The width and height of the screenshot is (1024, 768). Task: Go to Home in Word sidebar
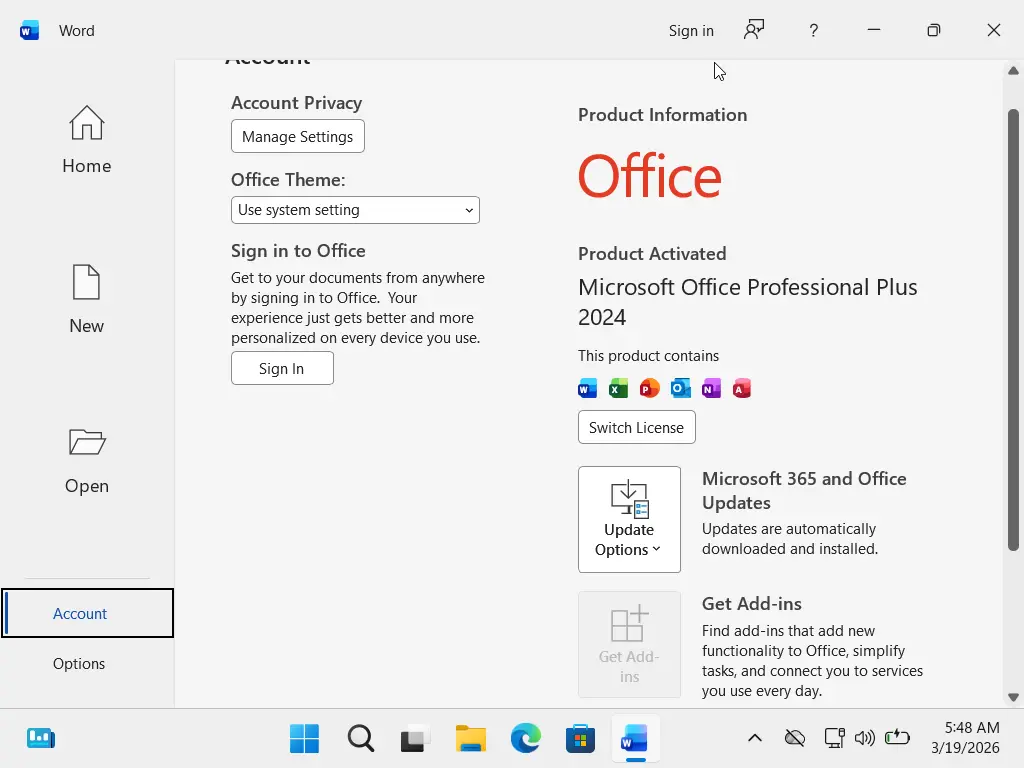(x=87, y=140)
